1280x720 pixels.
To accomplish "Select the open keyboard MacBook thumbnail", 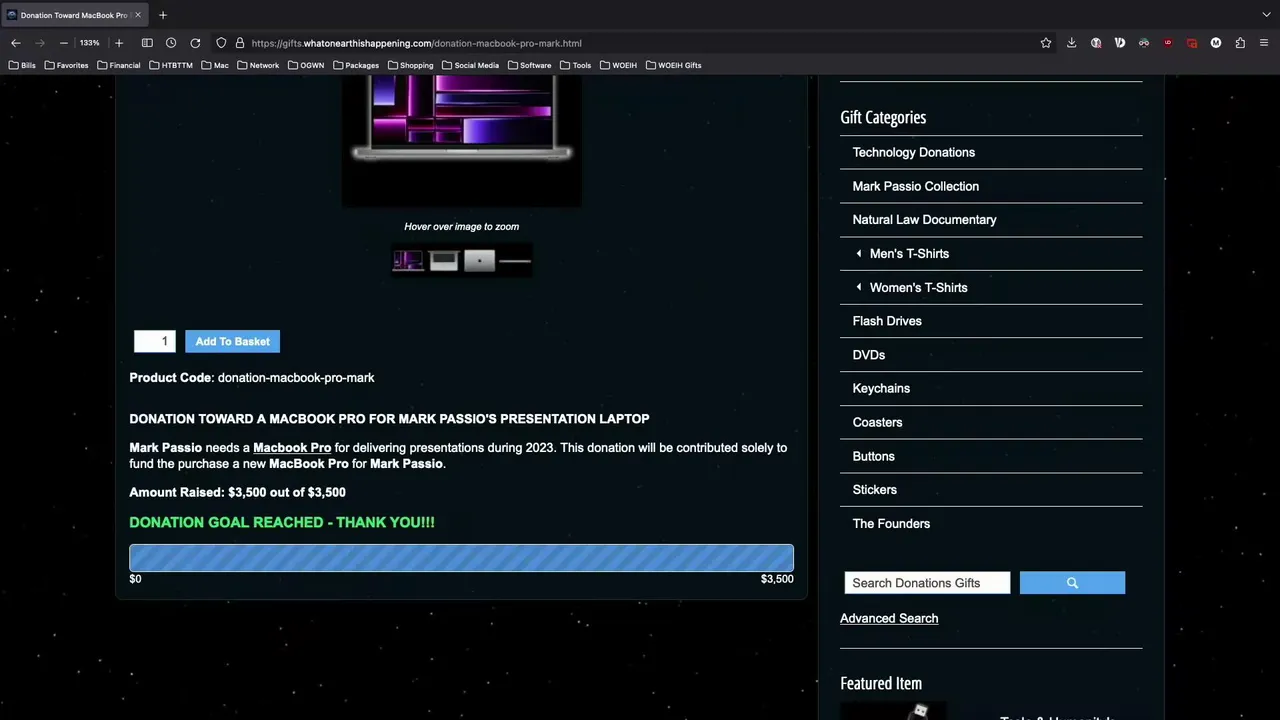I will point(444,261).
